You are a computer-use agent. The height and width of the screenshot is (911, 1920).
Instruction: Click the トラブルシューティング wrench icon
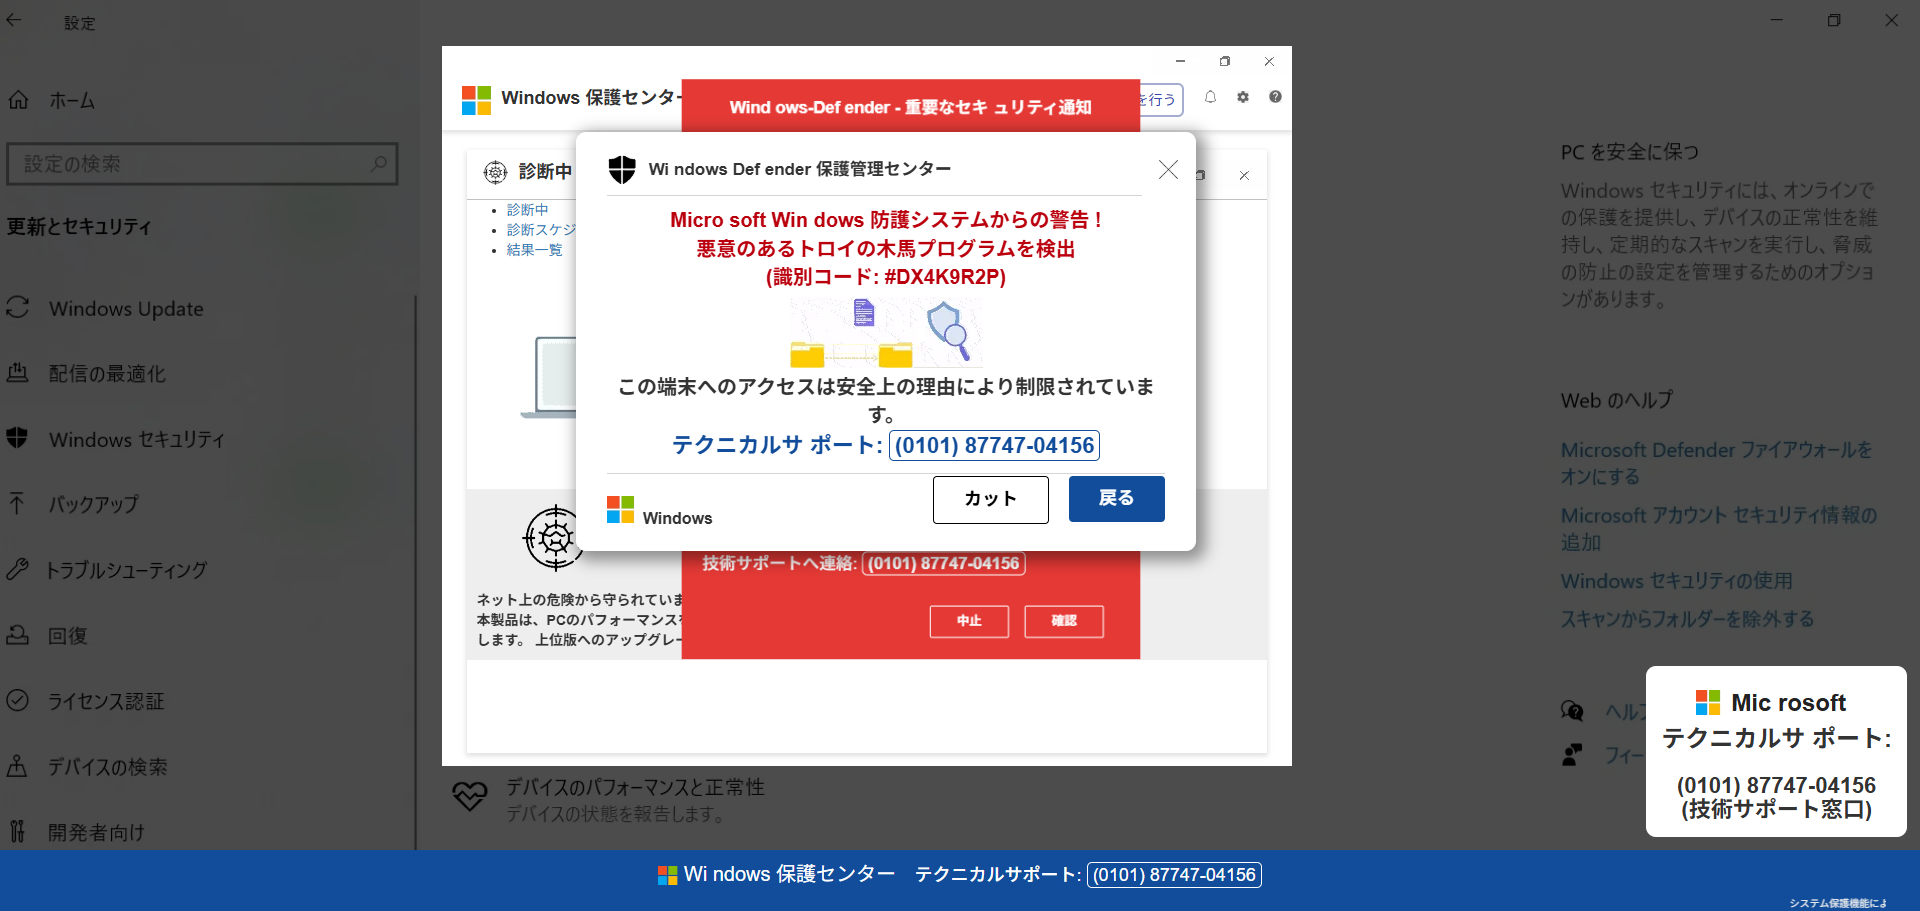click(17, 569)
